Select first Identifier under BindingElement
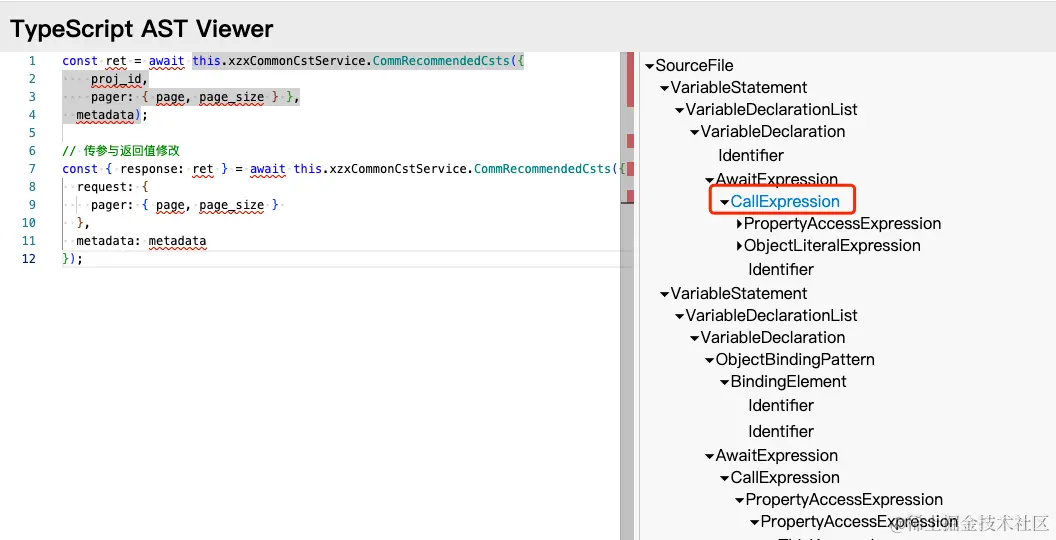The image size is (1056, 540). (x=781, y=405)
